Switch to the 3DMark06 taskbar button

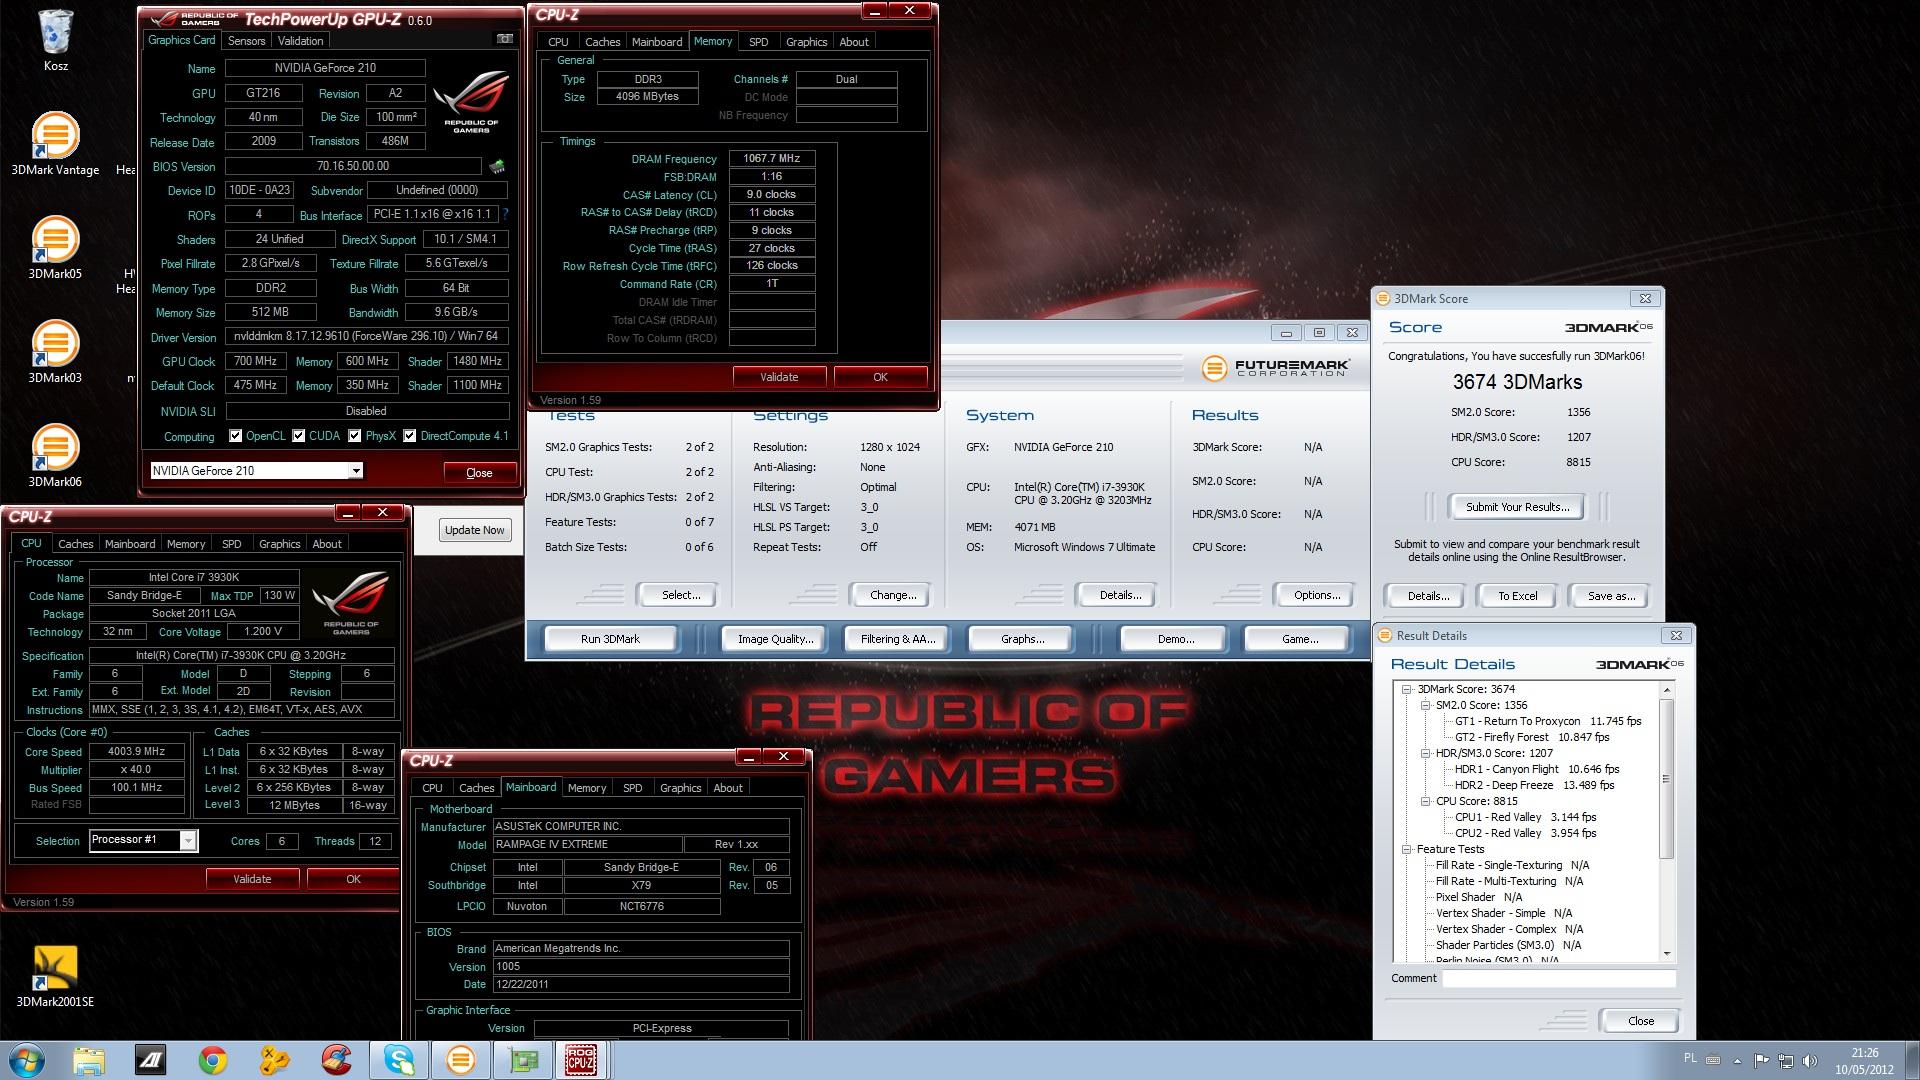coord(460,1060)
